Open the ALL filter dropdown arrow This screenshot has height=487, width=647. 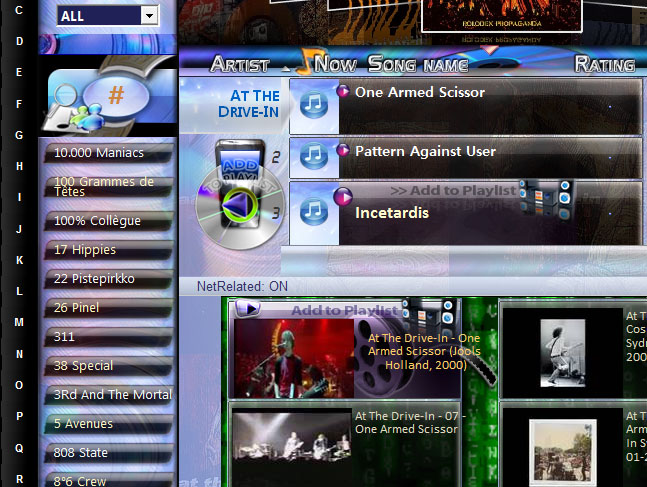click(149, 16)
